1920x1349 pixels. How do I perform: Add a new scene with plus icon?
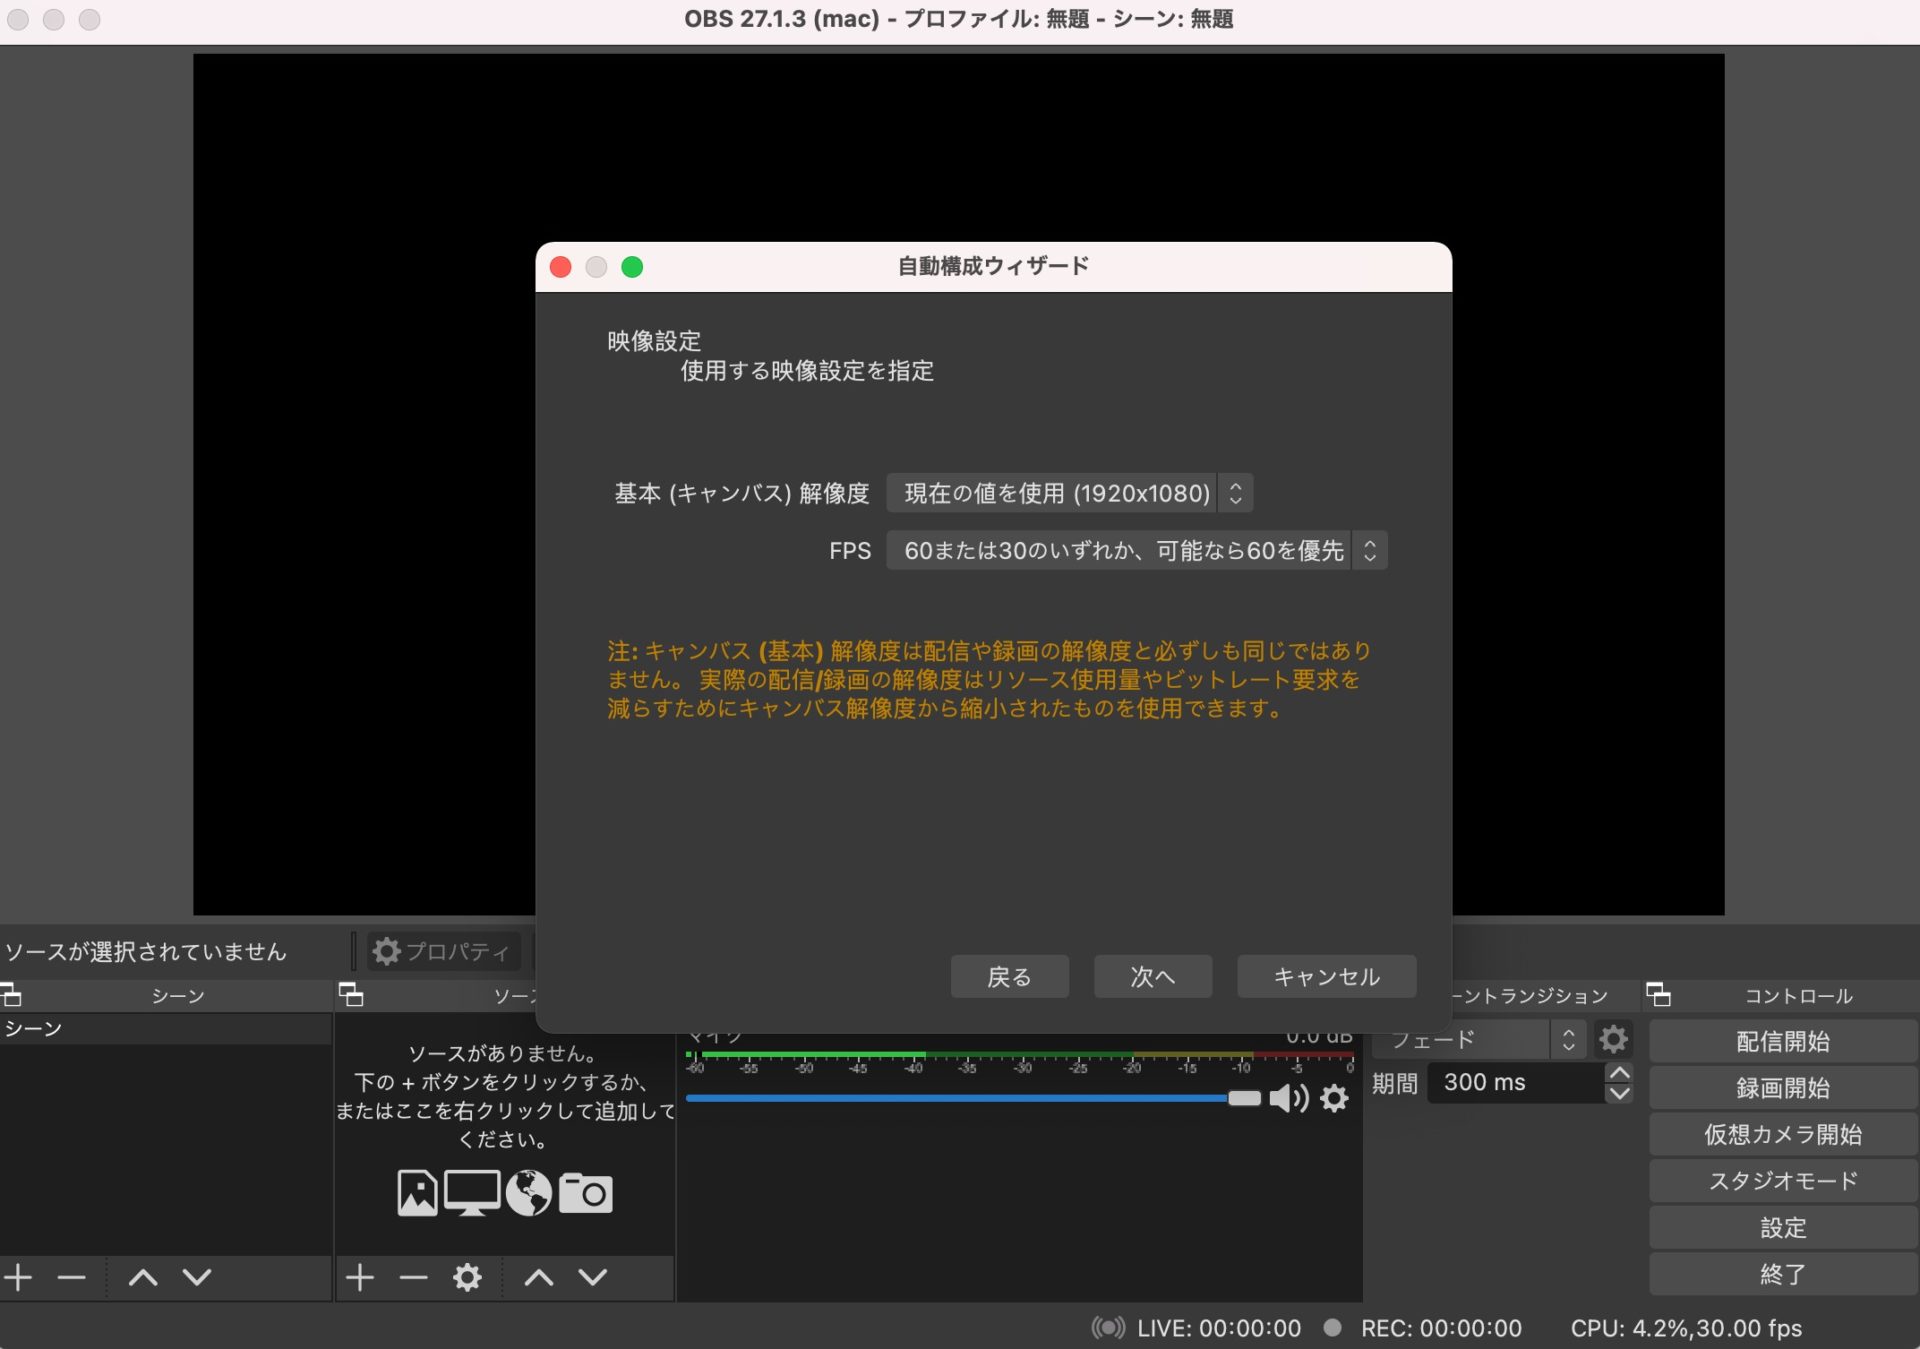coord(18,1277)
